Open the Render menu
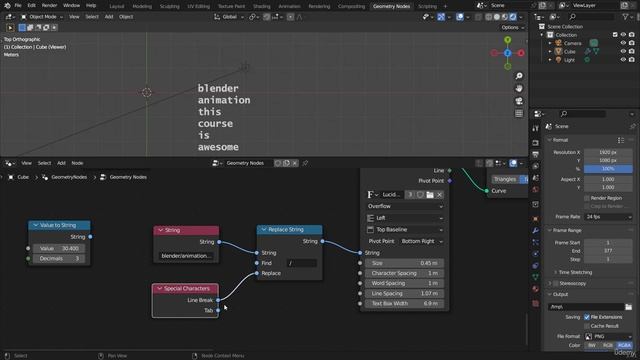The image size is (640, 360). point(49,6)
